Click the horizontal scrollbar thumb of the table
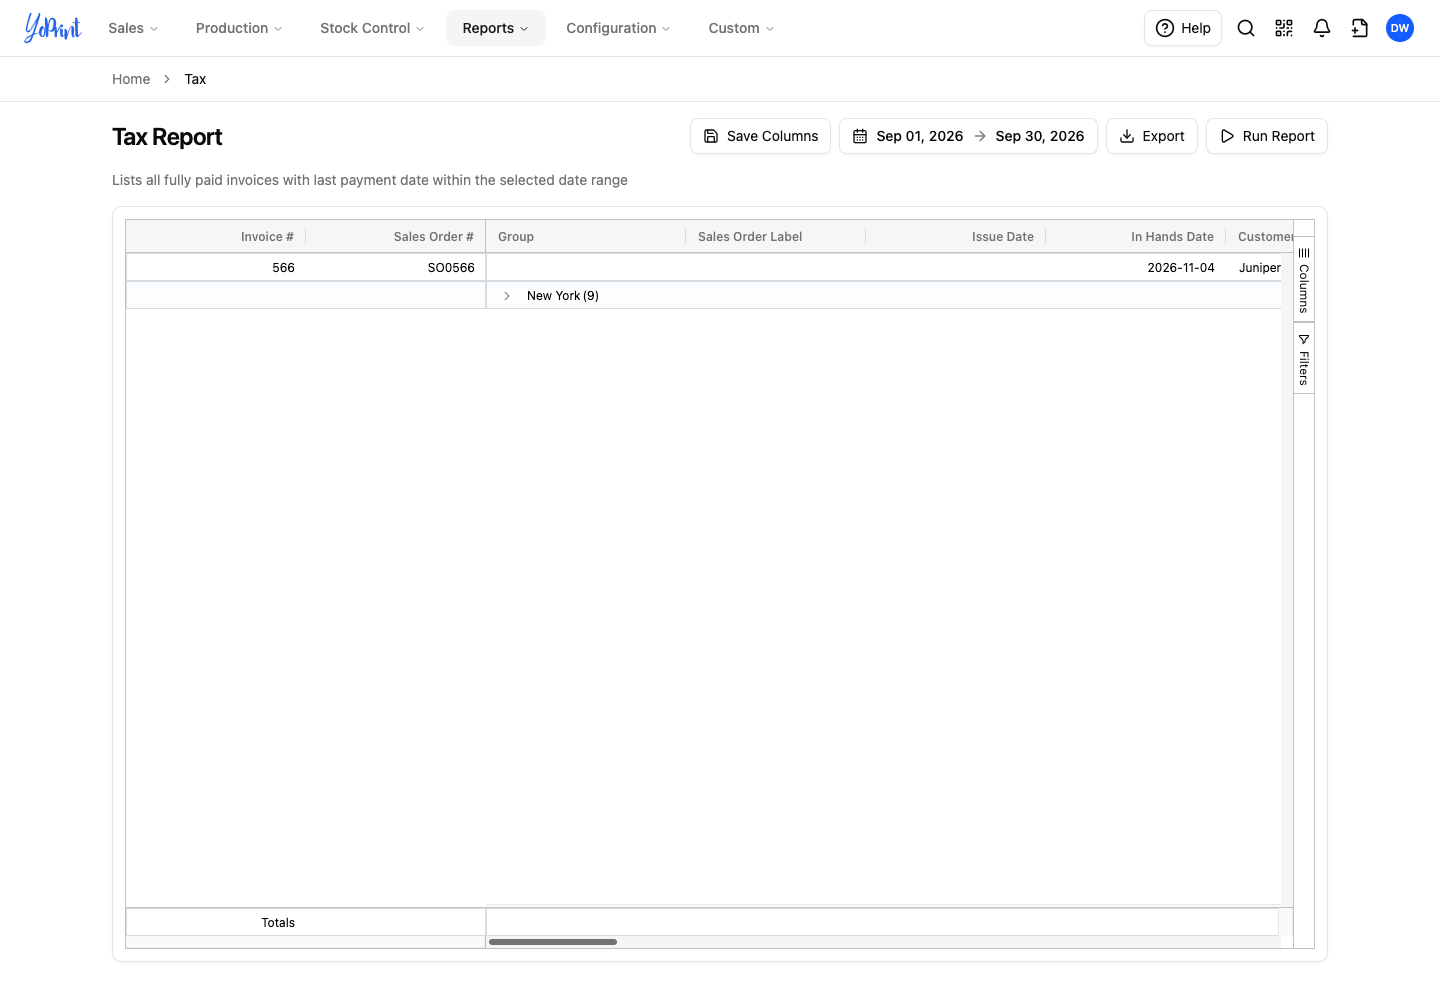 pos(553,942)
